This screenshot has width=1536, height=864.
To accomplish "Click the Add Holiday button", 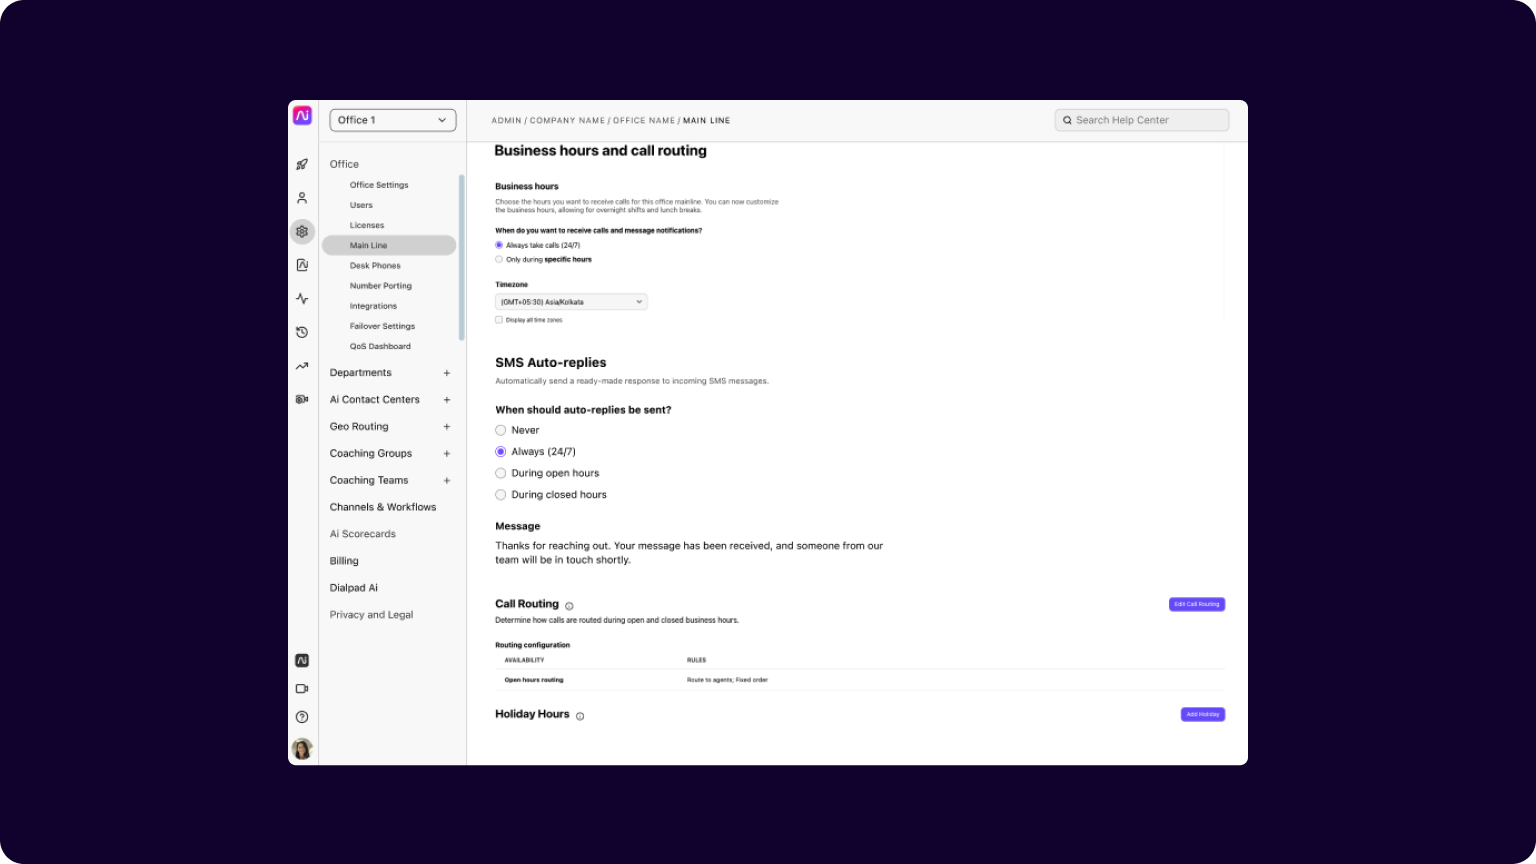I will tap(1203, 714).
